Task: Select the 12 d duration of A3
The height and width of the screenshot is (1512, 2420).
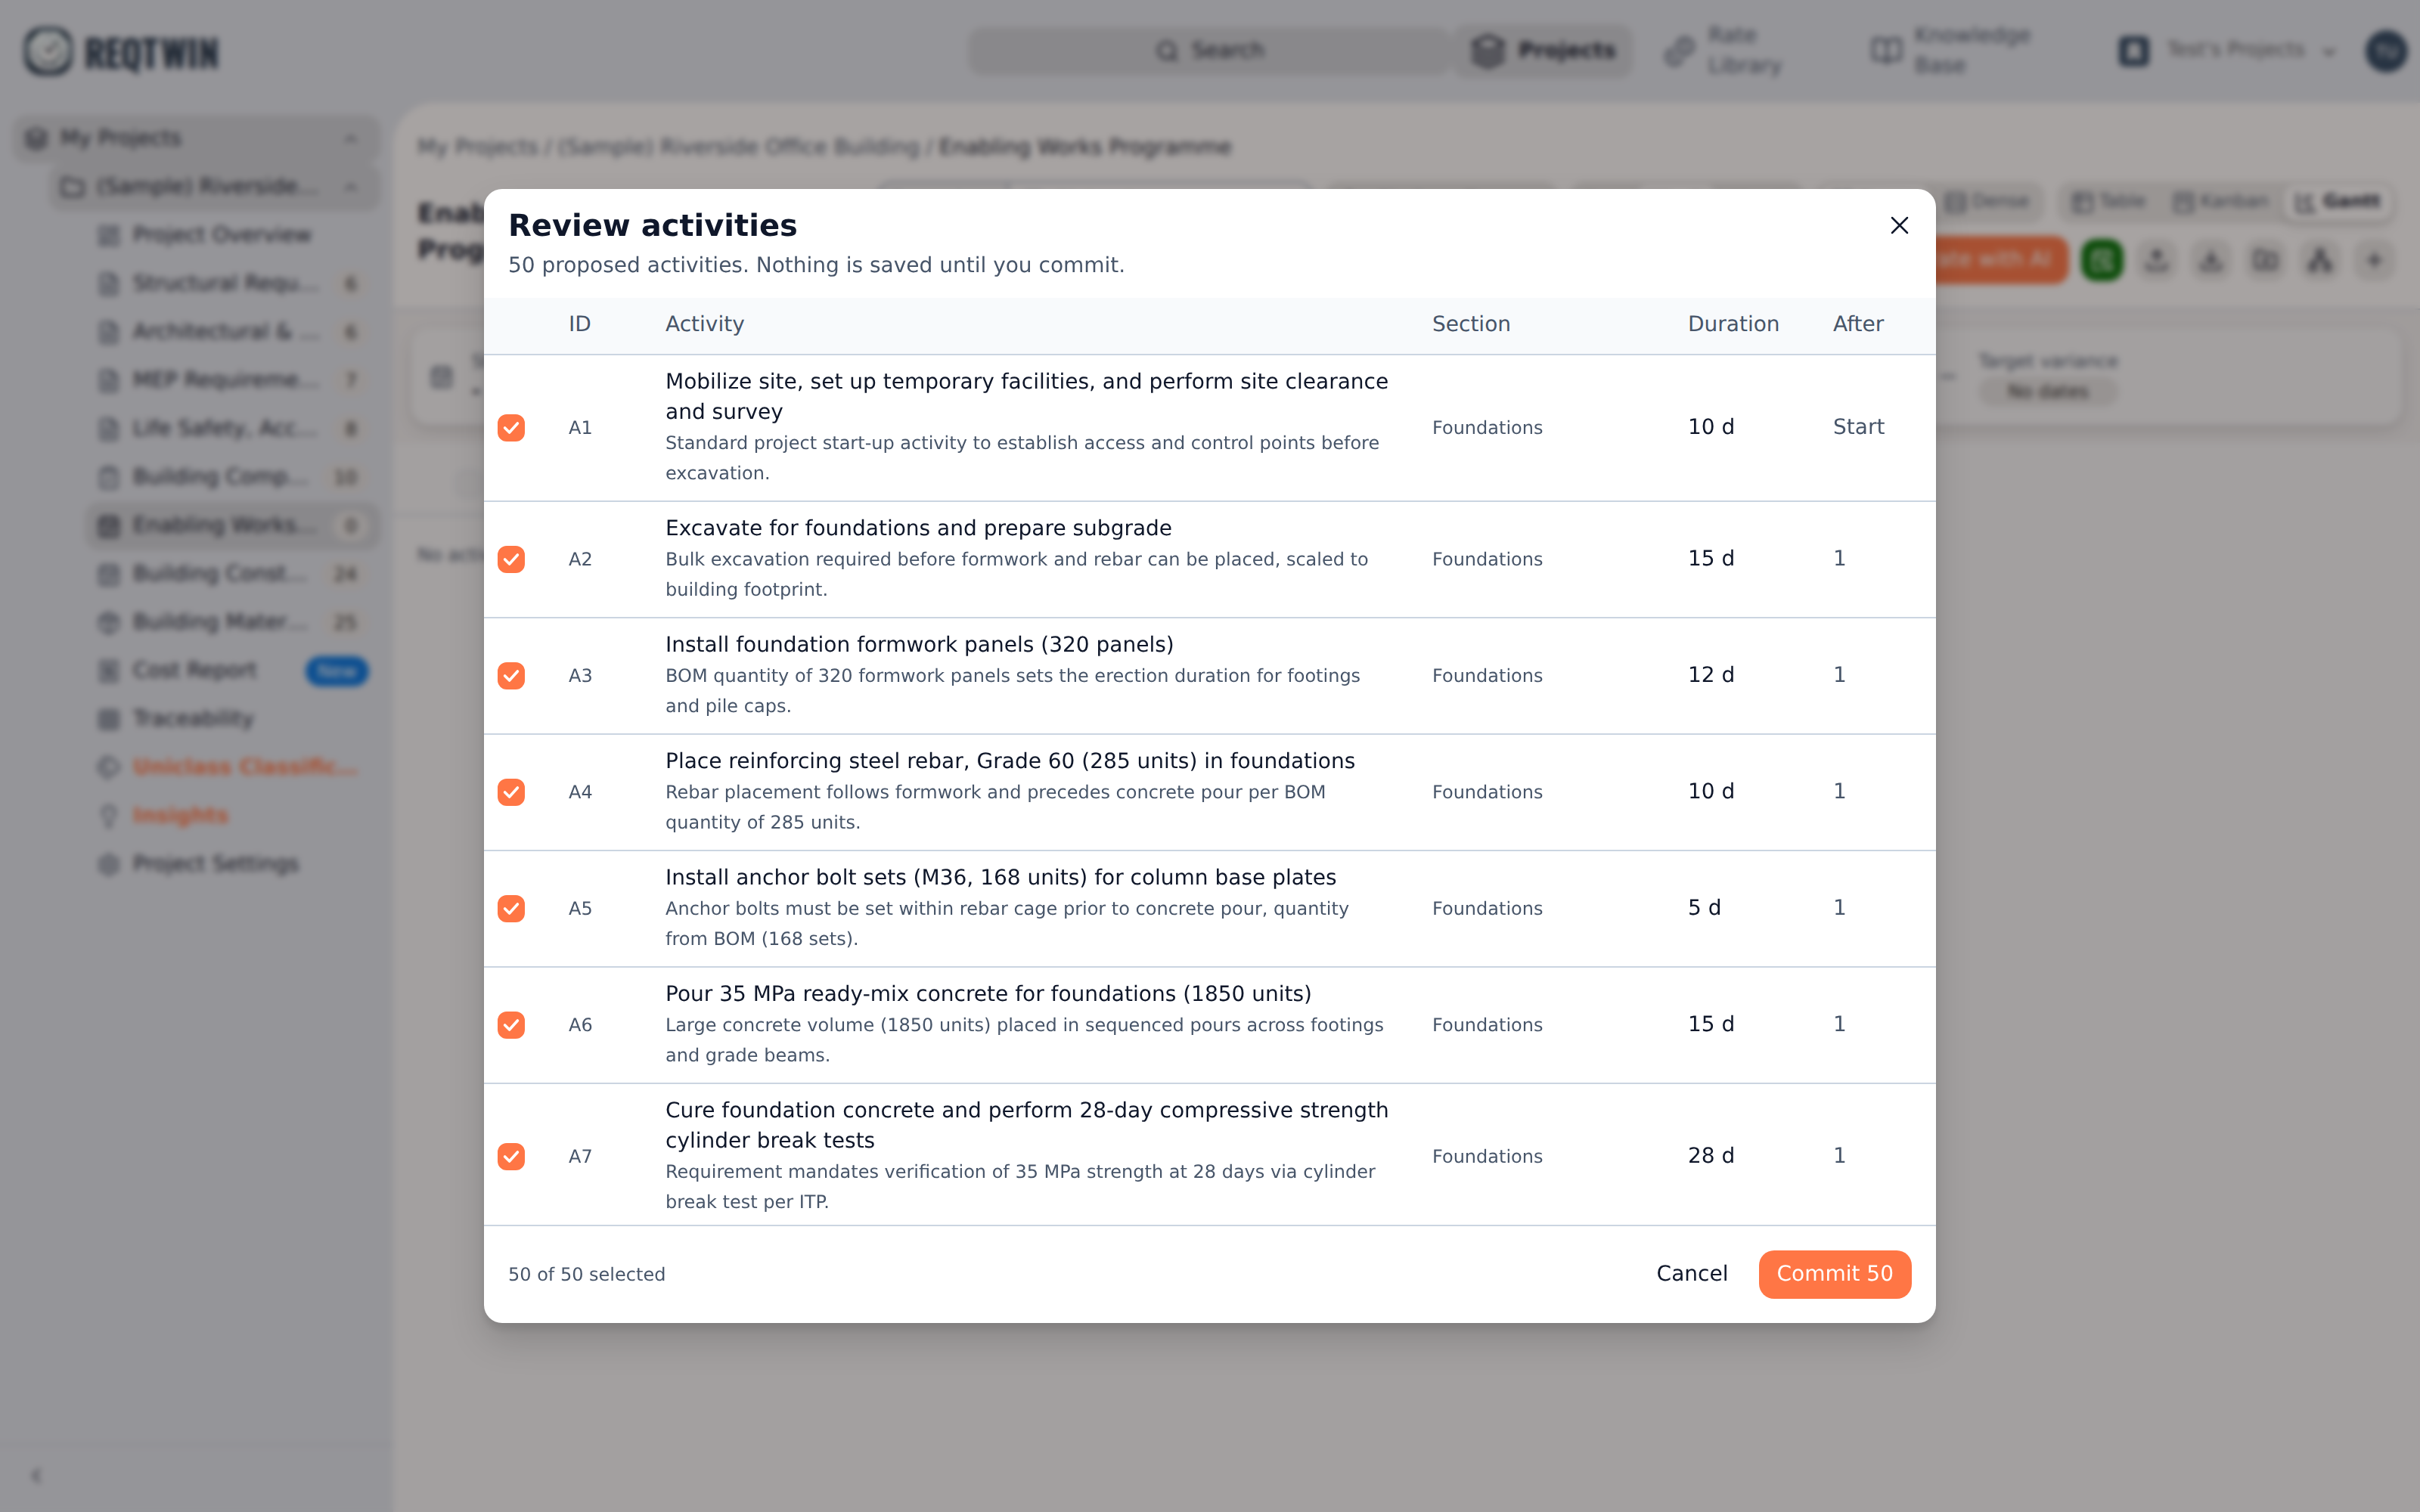Action: [x=1711, y=675]
